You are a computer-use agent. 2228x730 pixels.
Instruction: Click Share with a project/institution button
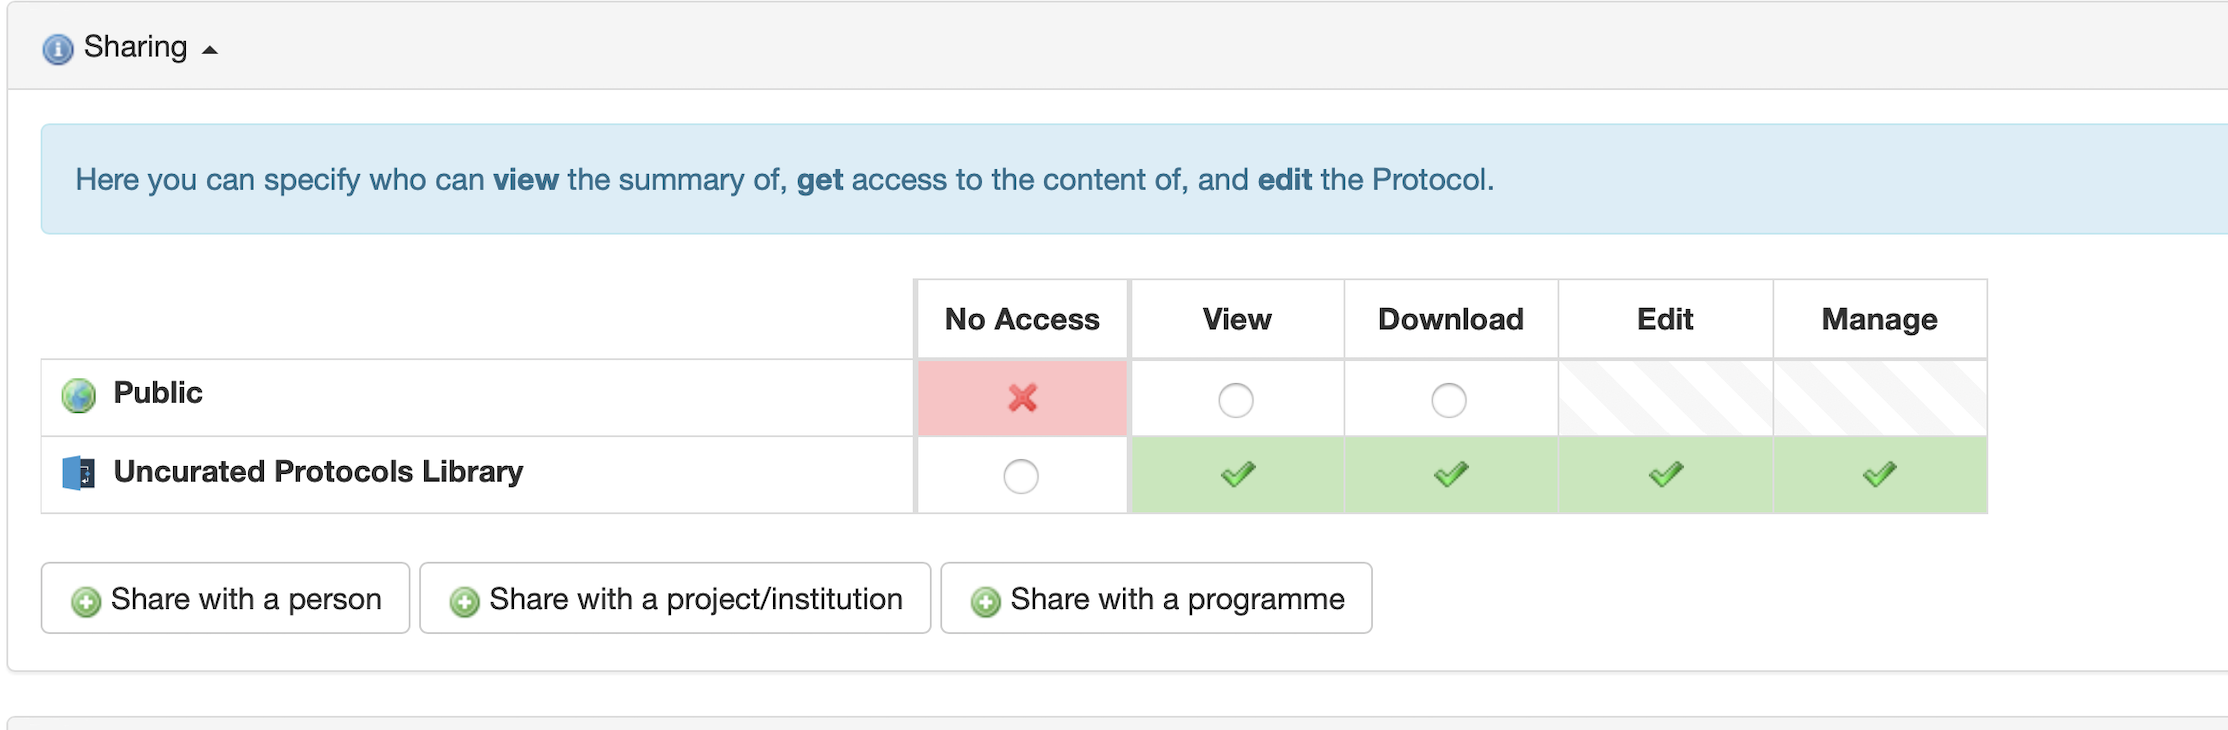[x=675, y=598]
